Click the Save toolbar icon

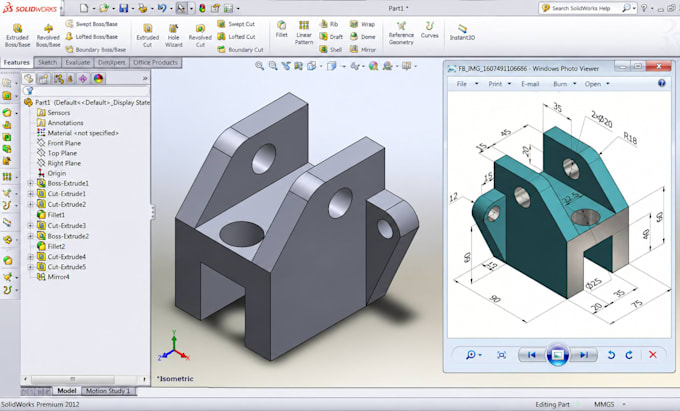click(x=124, y=8)
